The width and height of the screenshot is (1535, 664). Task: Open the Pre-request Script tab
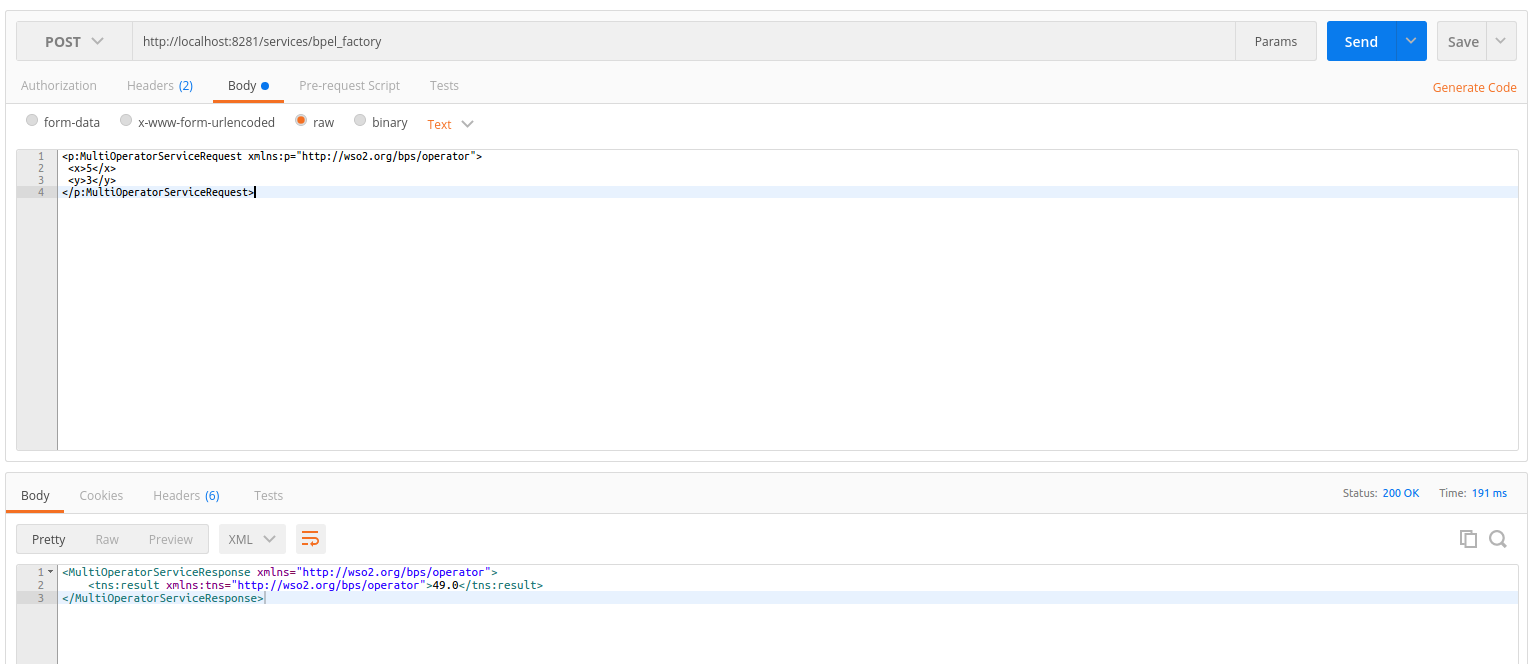(x=349, y=85)
